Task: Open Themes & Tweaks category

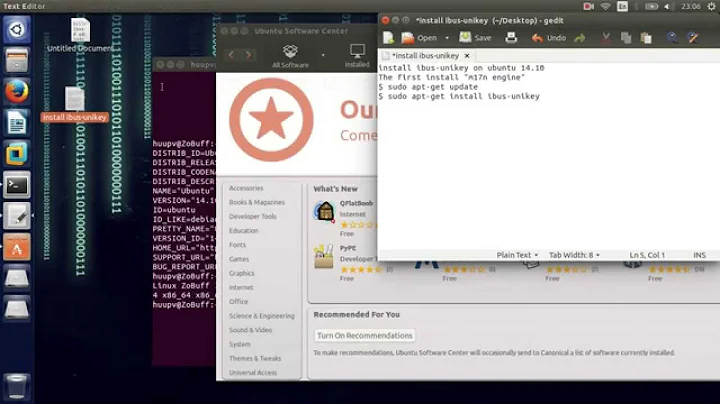Action: pos(255,359)
